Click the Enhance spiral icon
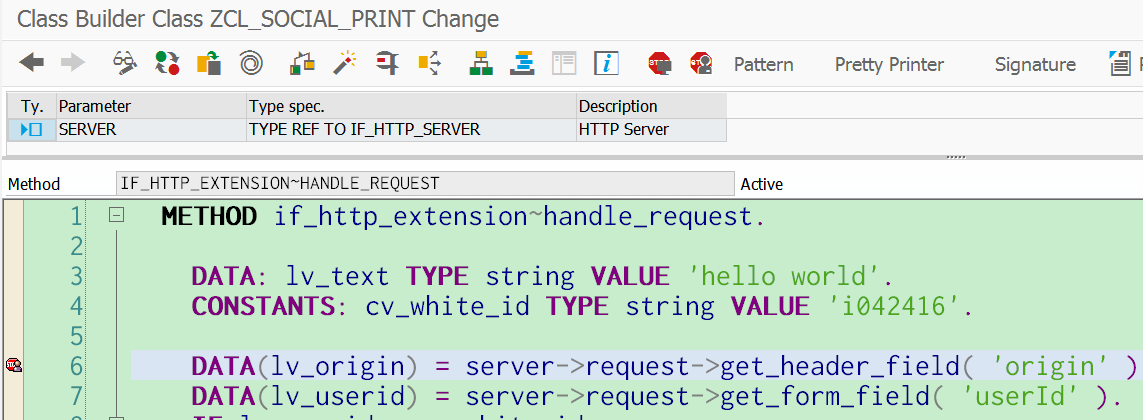The image size is (1143, 420). pyautogui.click(x=251, y=63)
